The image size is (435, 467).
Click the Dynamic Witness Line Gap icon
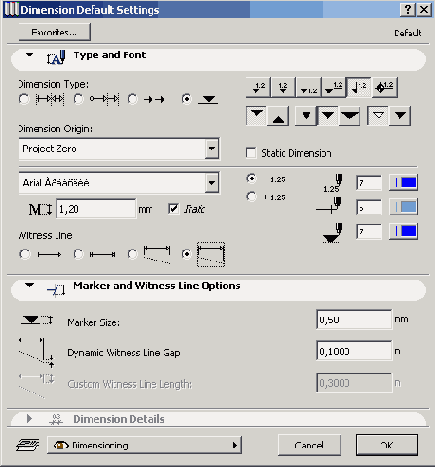click(36, 352)
